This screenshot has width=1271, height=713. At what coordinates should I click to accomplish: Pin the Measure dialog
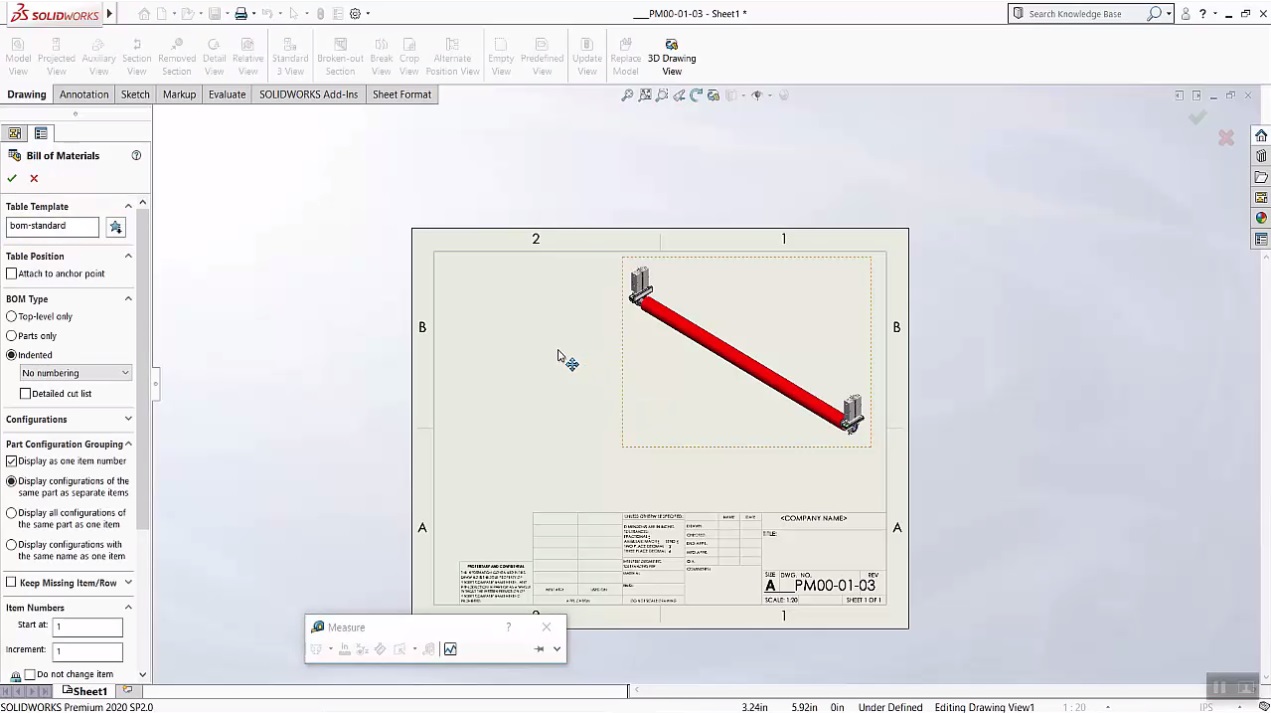538,649
